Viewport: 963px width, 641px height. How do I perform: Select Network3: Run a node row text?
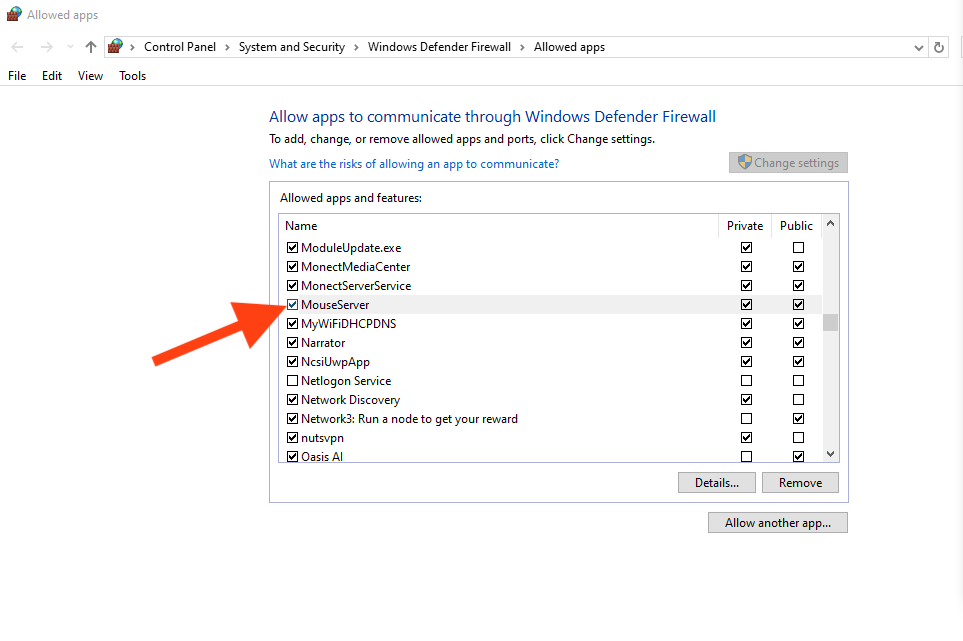[x=409, y=419]
